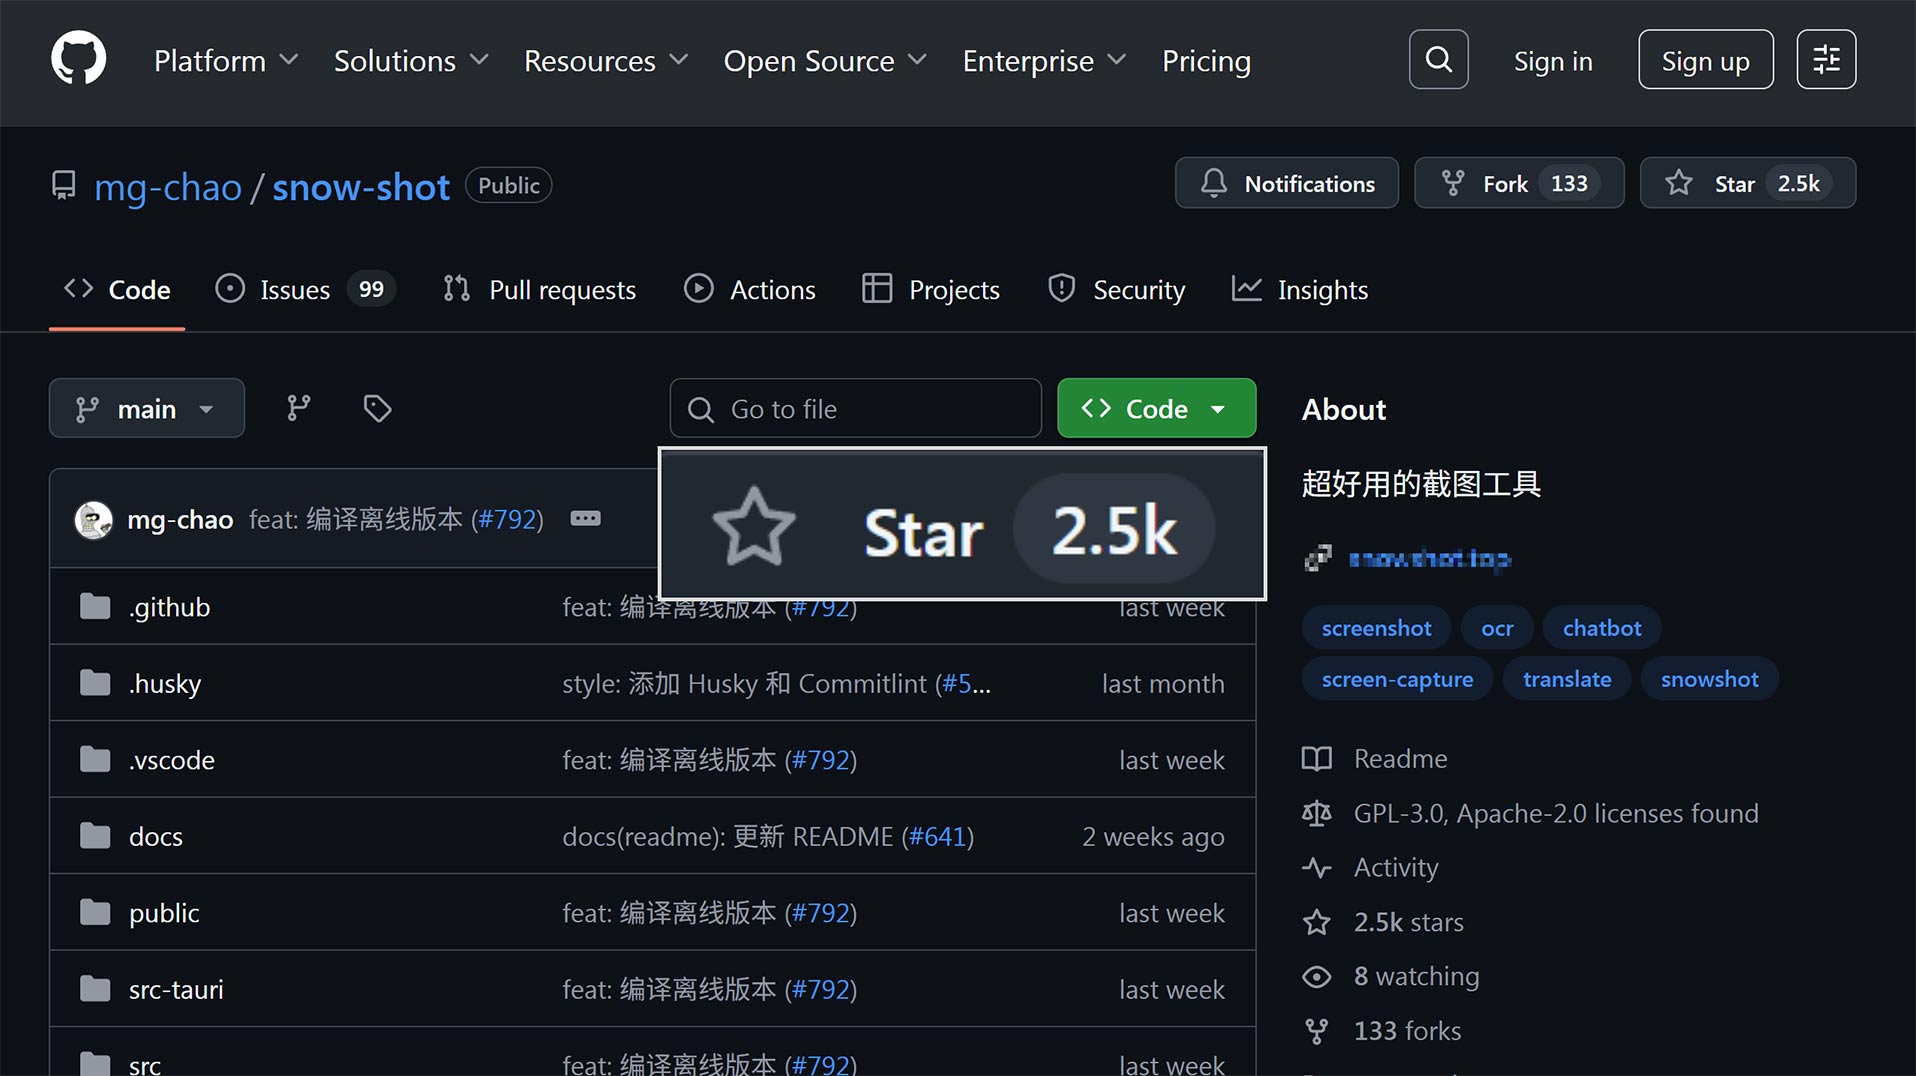Expand the main branch selector
This screenshot has width=1916, height=1076.
[x=146, y=408]
